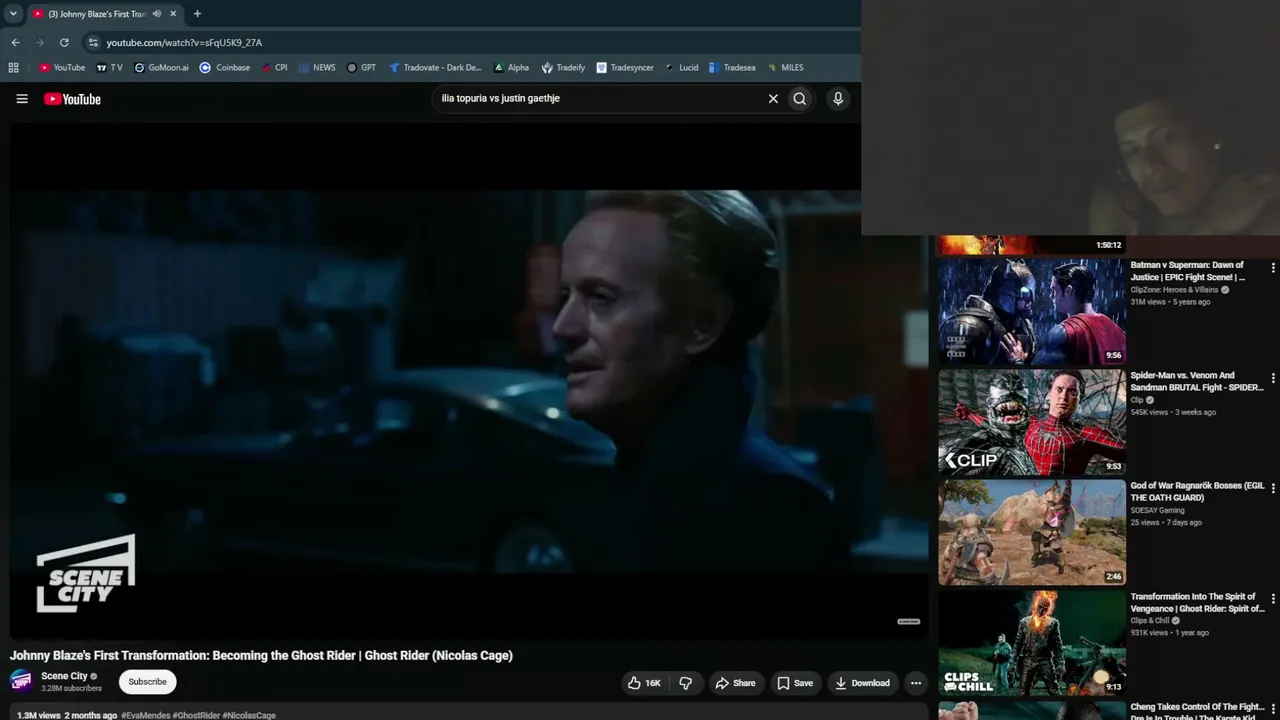This screenshot has width=1280, height=720.
Task: Open a new browser tab
Action: click(x=197, y=14)
